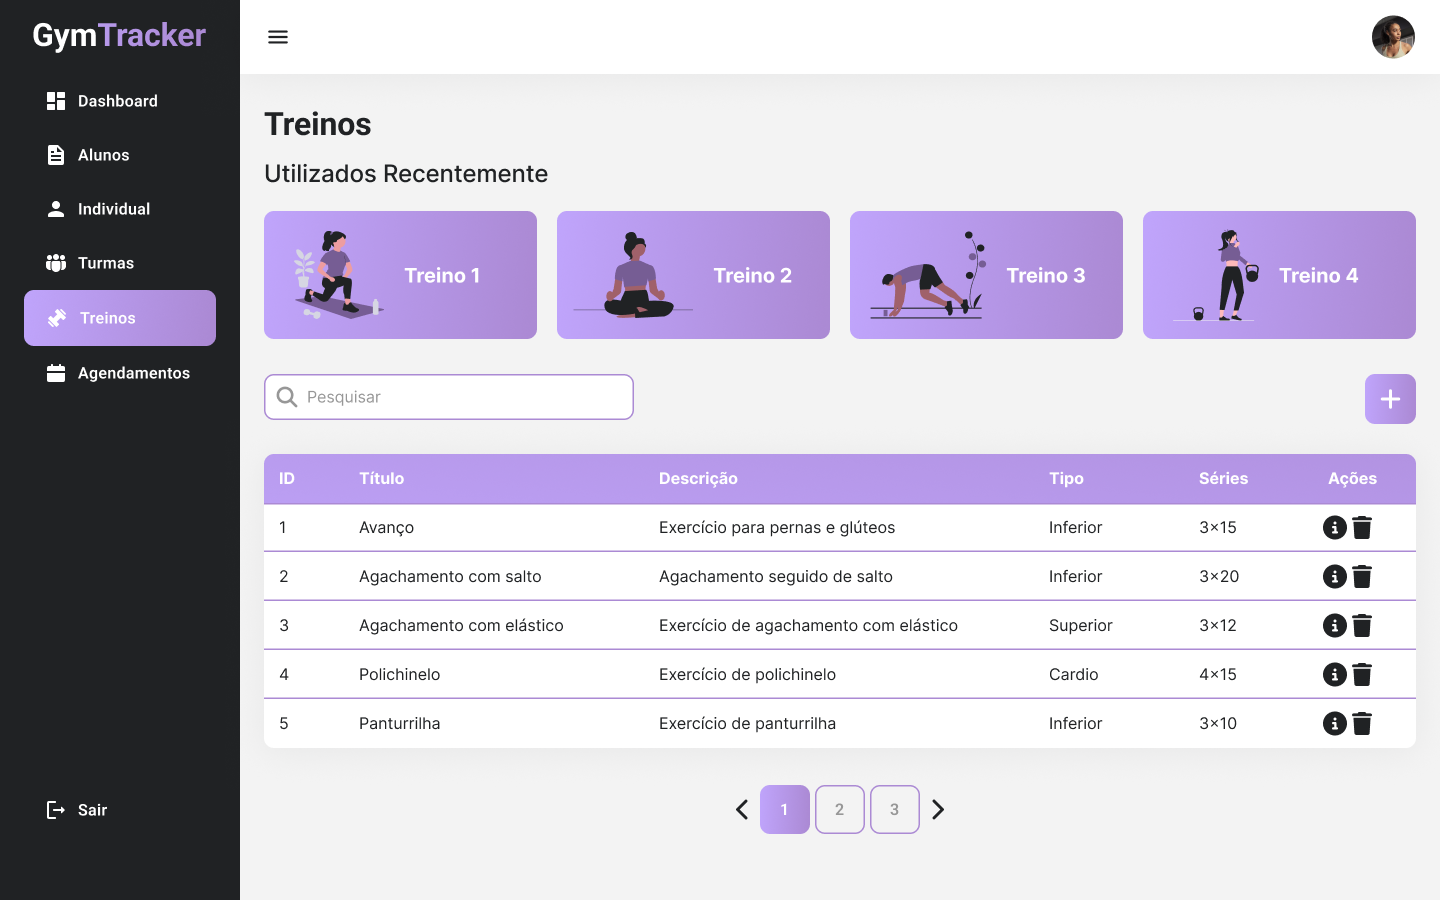Click Sair to log out
The image size is (1440, 900).
click(92, 810)
